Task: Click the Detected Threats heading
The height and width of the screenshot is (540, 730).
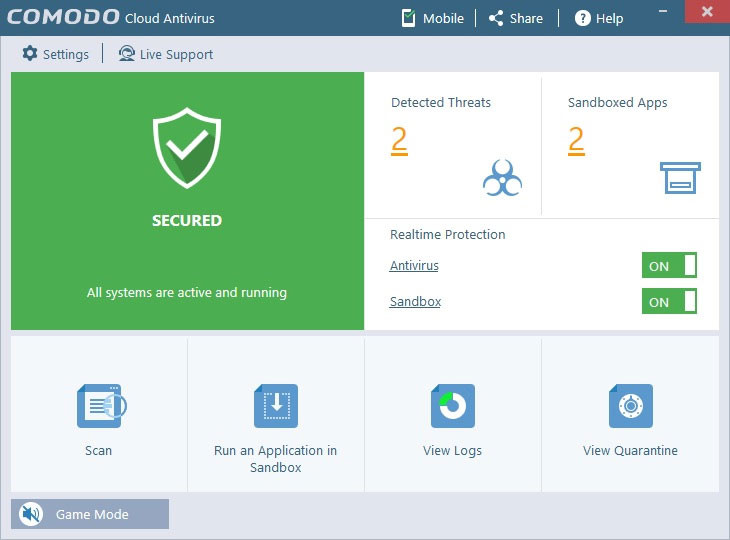Action: tap(441, 102)
